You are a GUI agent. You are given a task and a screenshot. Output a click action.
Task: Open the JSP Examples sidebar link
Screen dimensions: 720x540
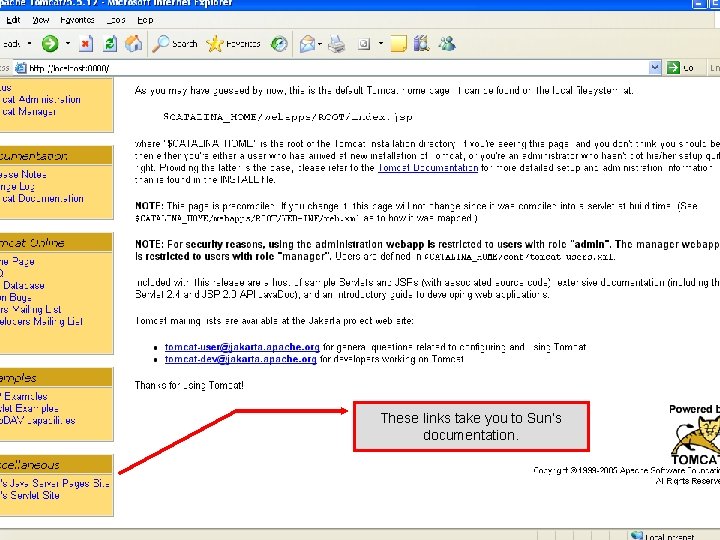click(23, 396)
